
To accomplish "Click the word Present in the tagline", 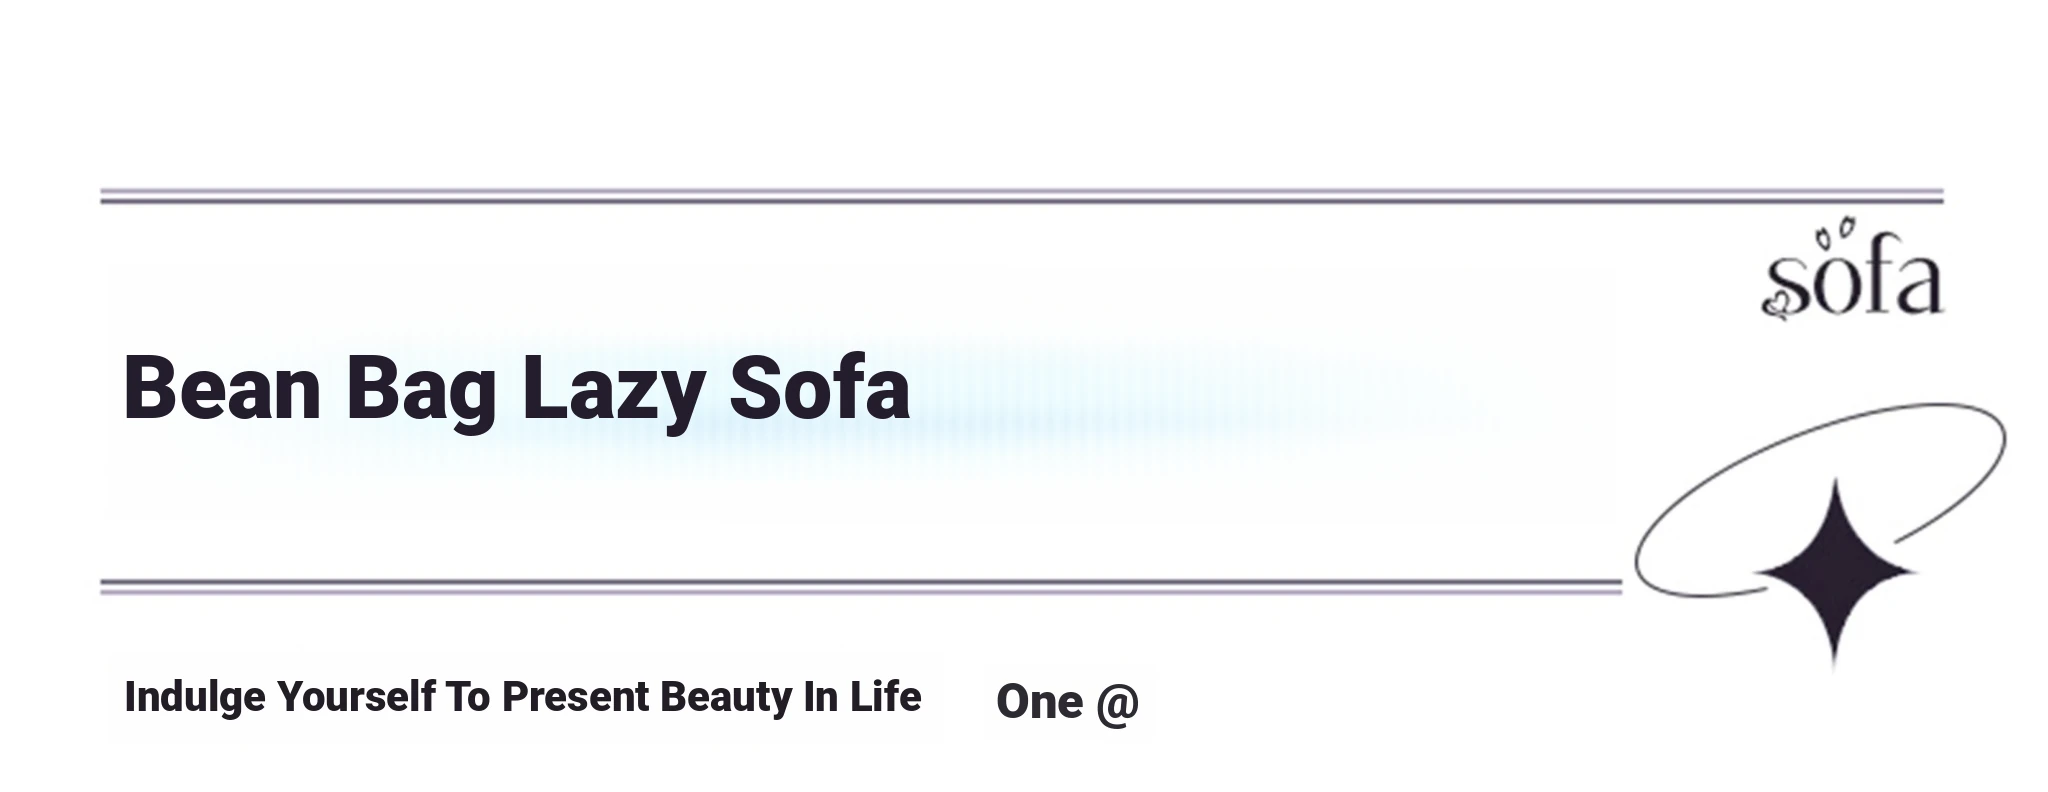I will pos(575,697).
